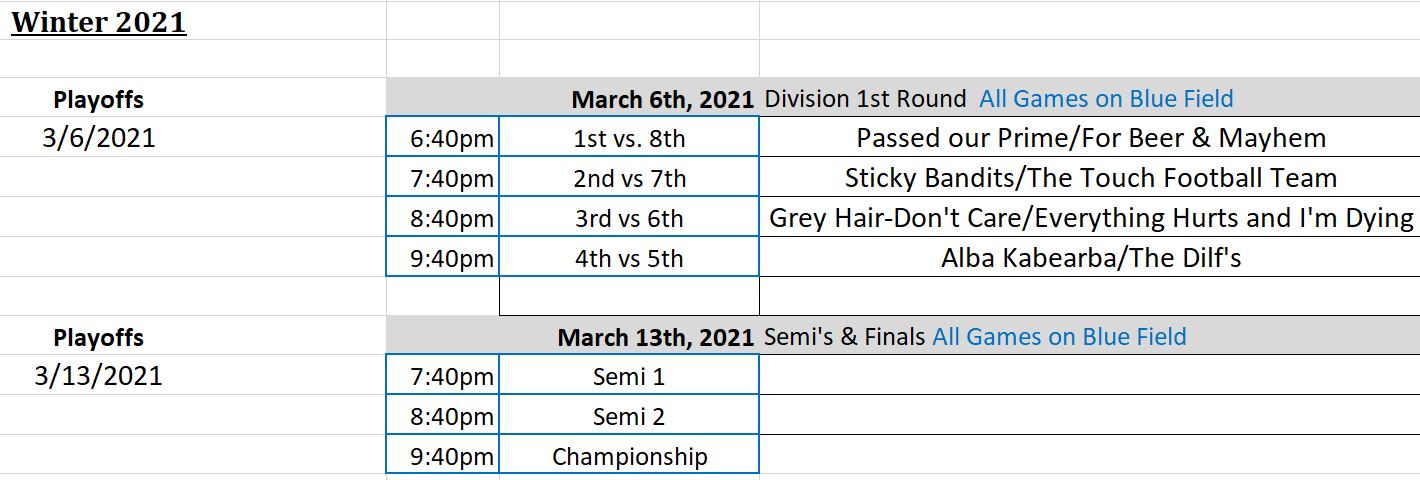Image resolution: width=1420 pixels, height=480 pixels.
Task: Click the March 6th, 2021 header
Action: (x=662, y=99)
